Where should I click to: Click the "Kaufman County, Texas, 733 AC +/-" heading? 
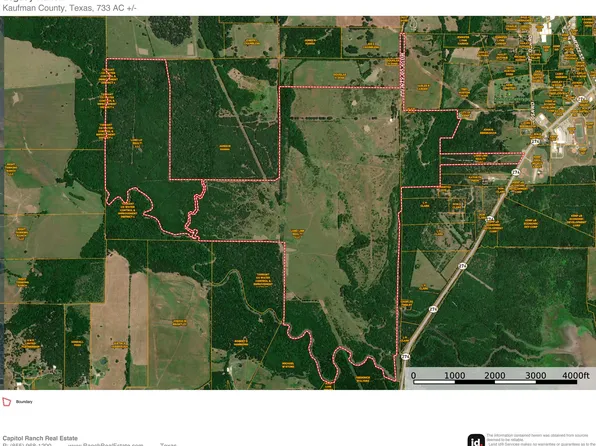[69, 8]
